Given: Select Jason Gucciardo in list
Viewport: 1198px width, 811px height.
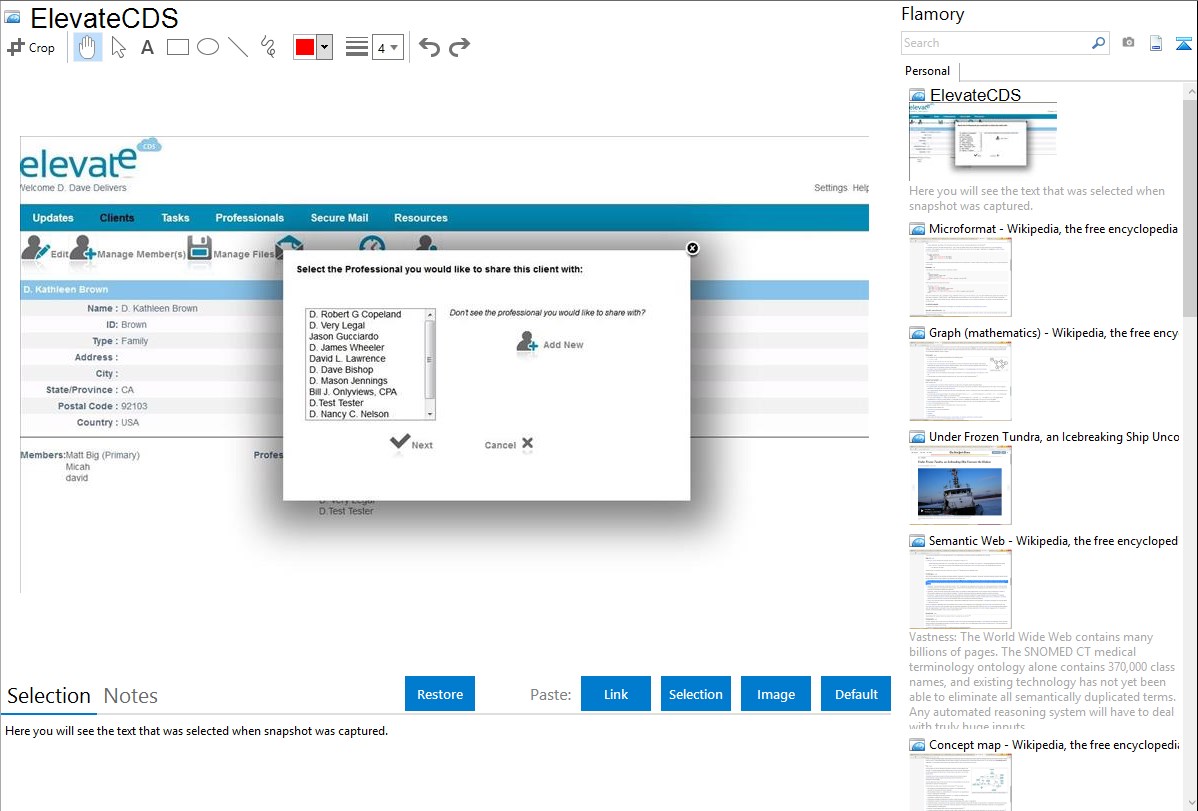Looking at the screenshot, I should point(344,336).
